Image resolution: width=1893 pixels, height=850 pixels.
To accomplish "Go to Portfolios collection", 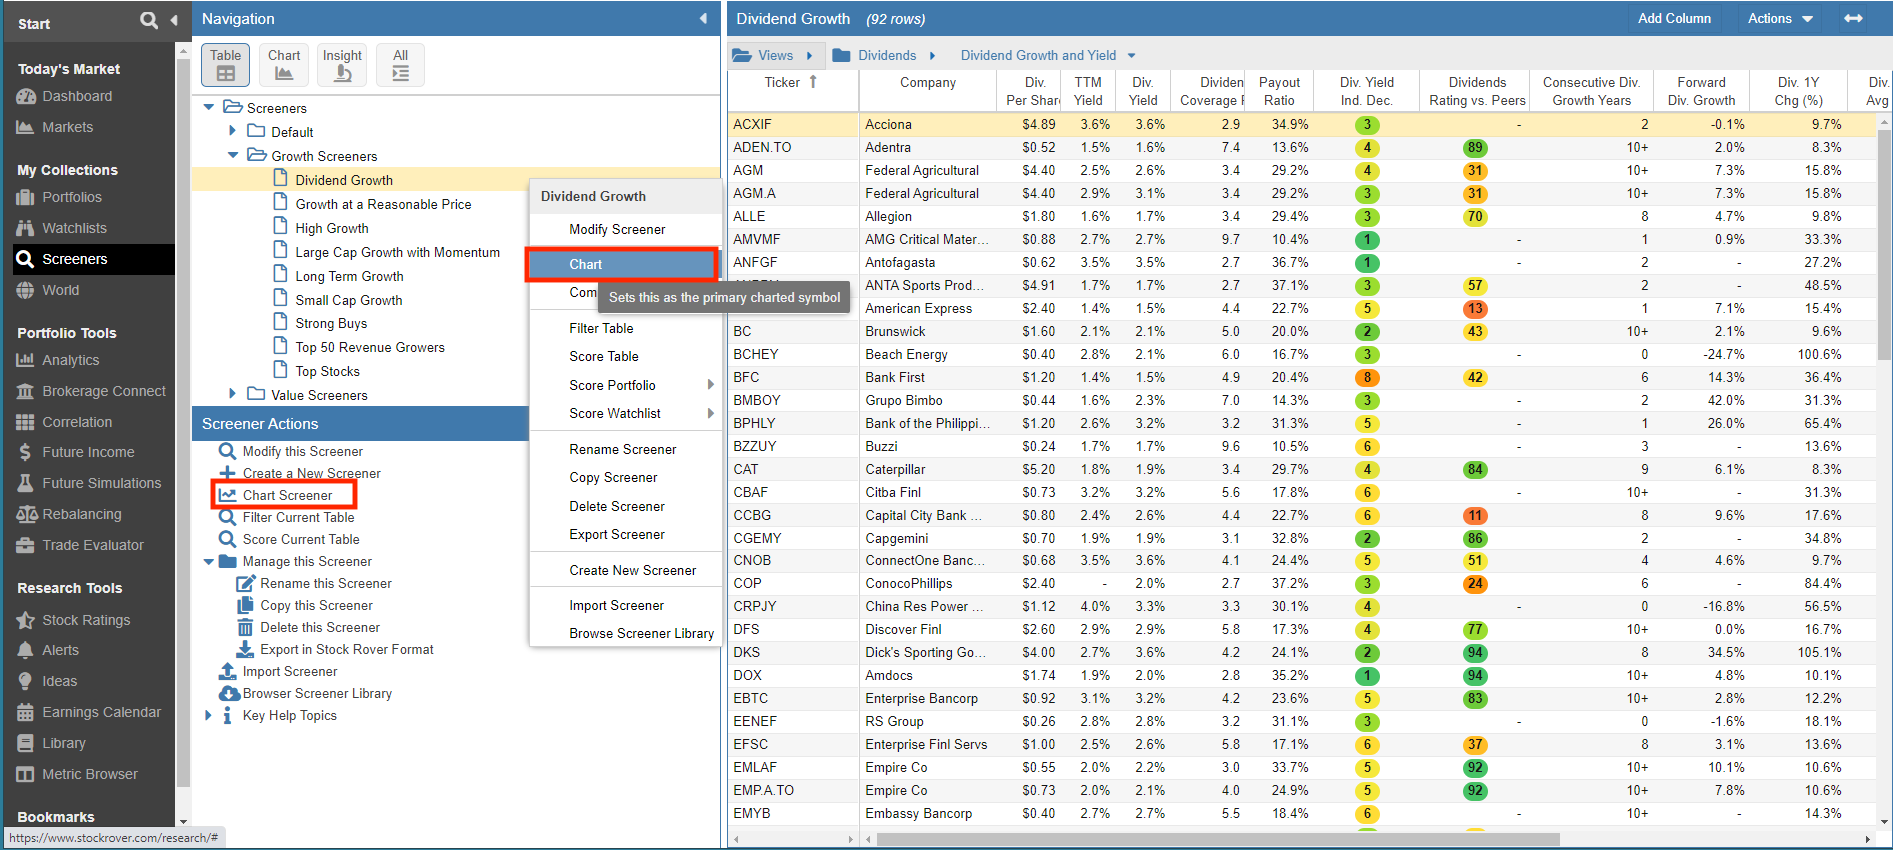I will tap(72, 197).
